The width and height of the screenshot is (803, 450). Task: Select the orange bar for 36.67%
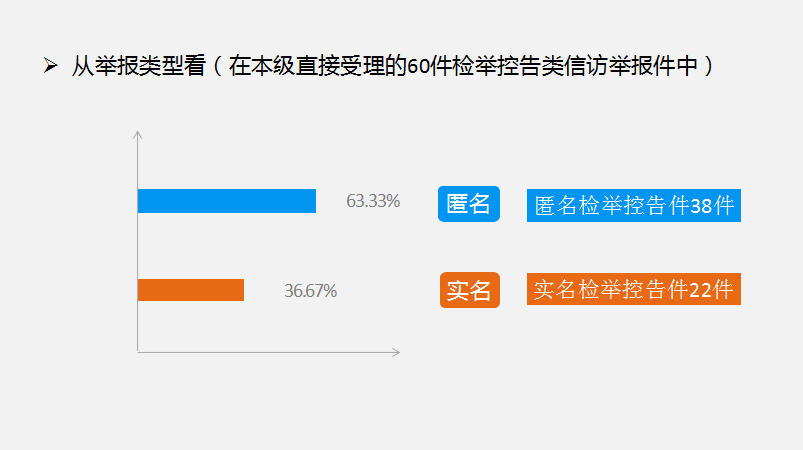click(190, 290)
